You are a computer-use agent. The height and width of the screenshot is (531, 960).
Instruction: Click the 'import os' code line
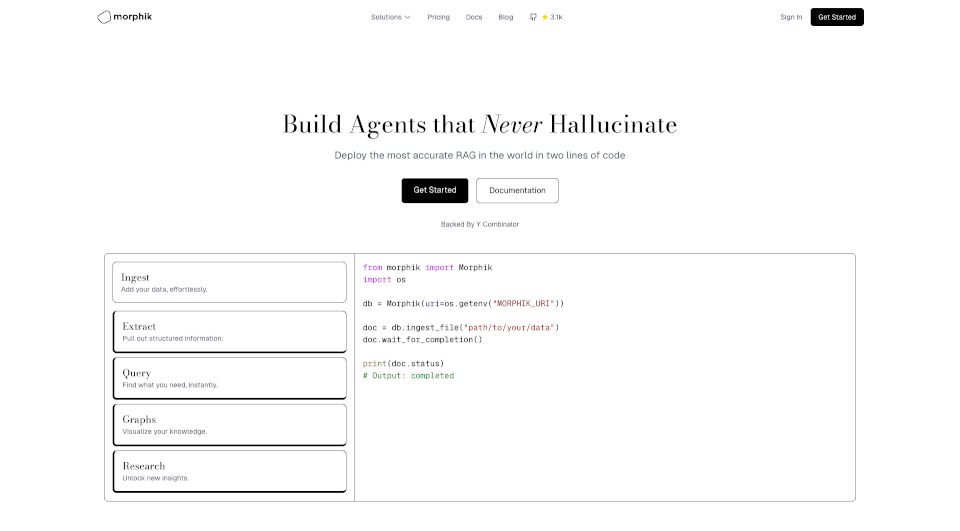[384, 279]
